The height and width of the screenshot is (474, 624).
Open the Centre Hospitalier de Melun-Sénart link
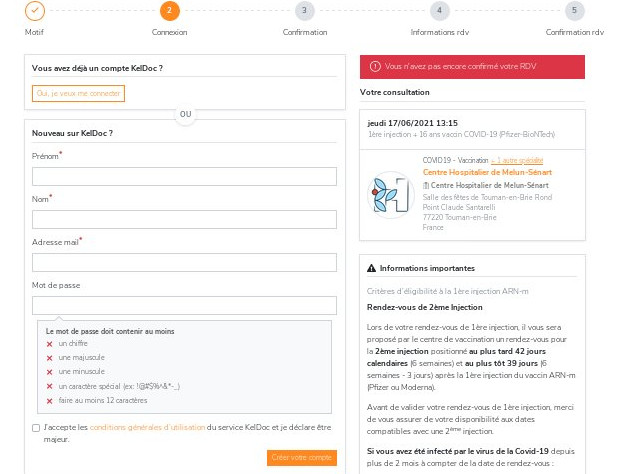[x=487, y=172]
